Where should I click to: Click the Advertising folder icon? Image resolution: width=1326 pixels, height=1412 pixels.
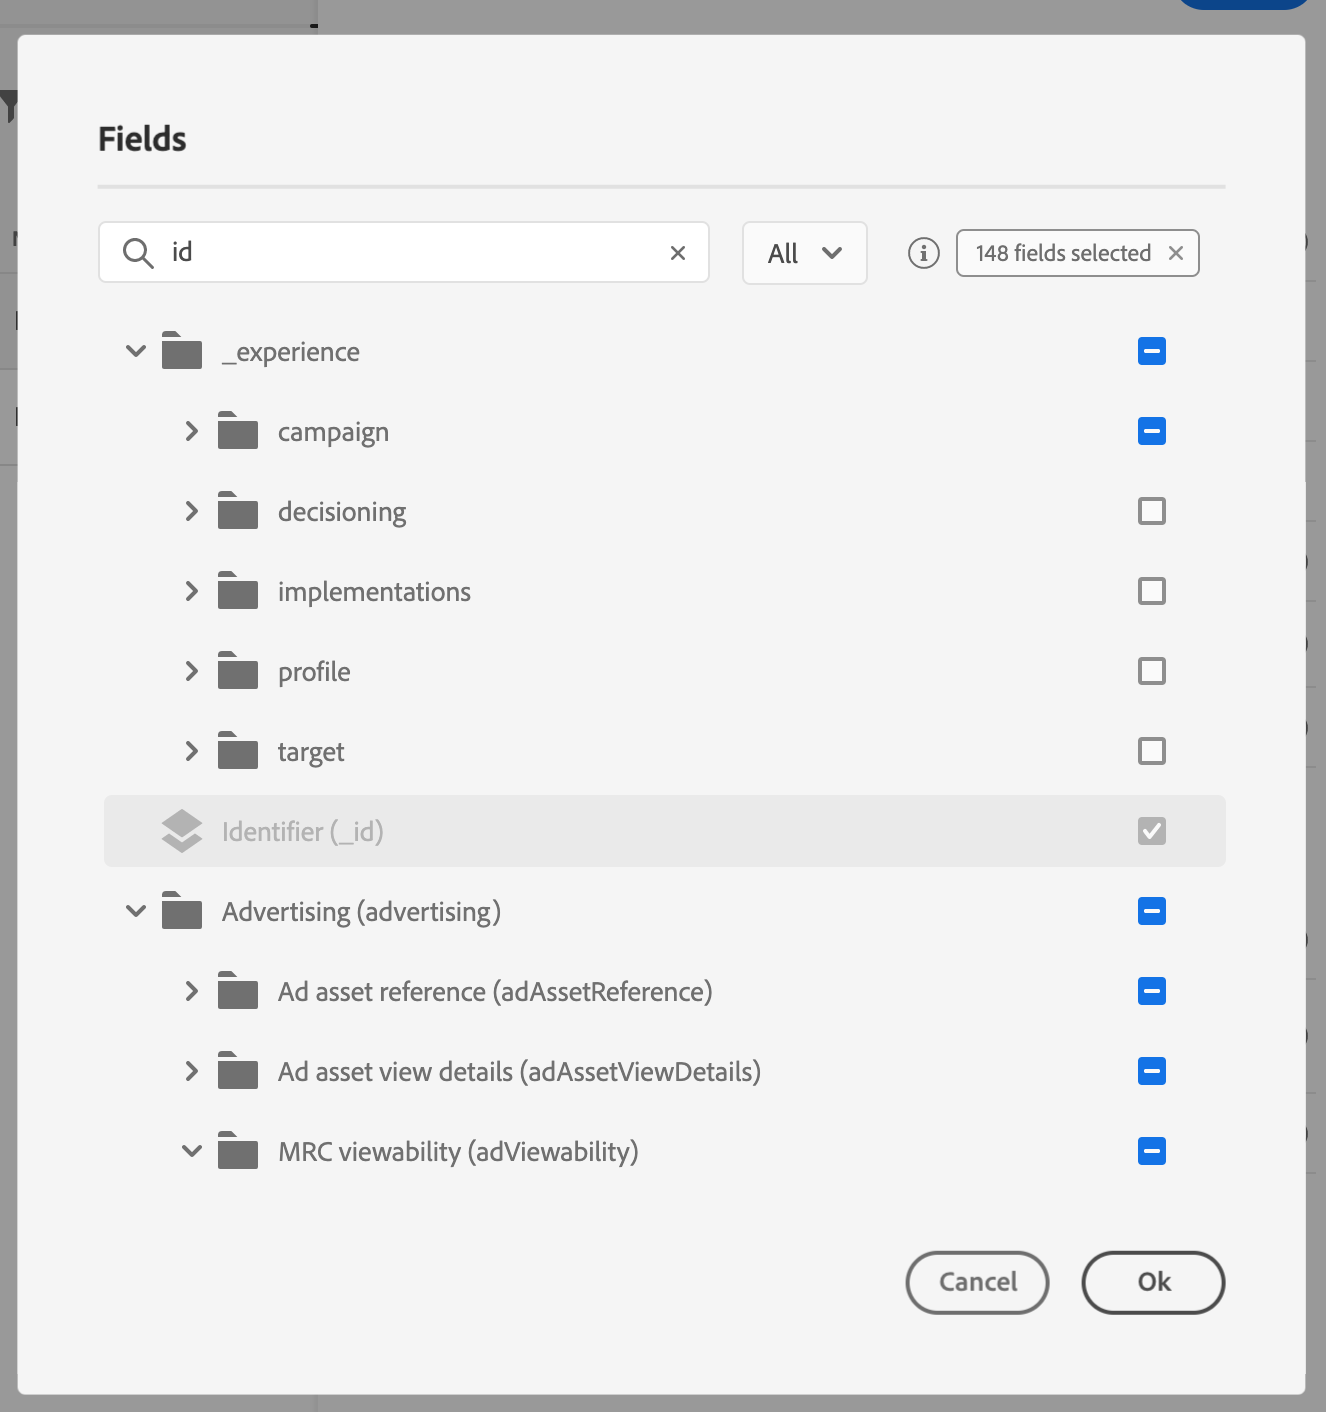click(182, 911)
